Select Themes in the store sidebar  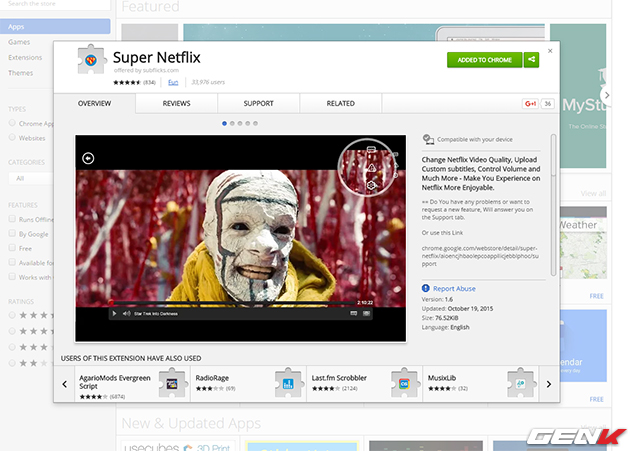(20, 73)
